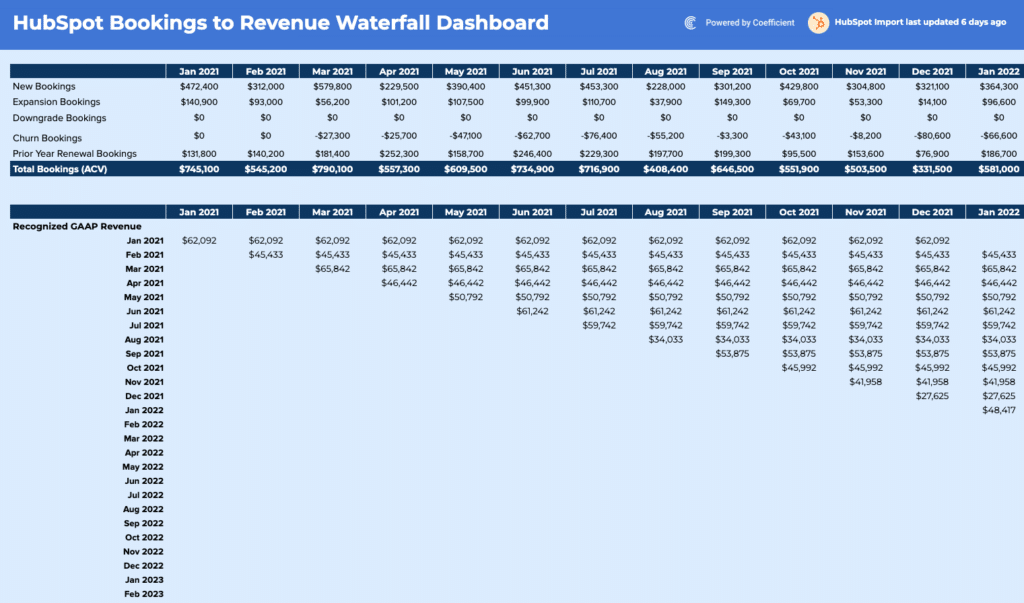Click $41,958 in the Nov 2021 revenue column
Screen dimensions: 1024x603
pos(865,382)
